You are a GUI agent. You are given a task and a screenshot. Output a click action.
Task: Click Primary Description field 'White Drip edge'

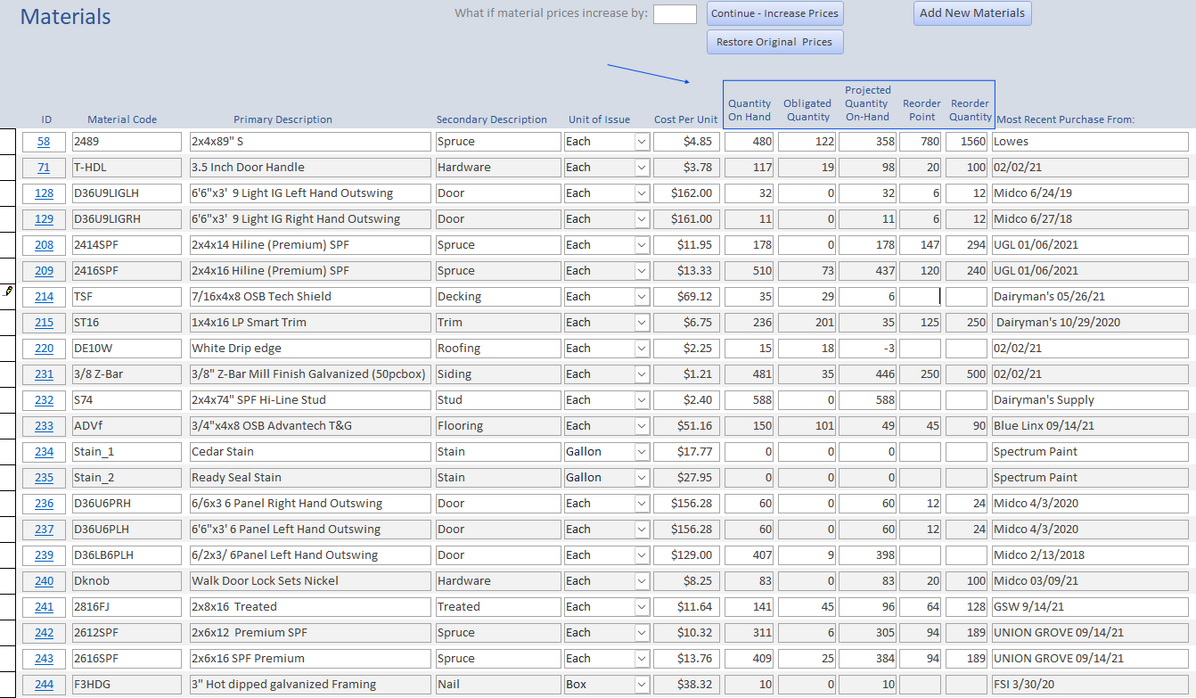(x=309, y=349)
